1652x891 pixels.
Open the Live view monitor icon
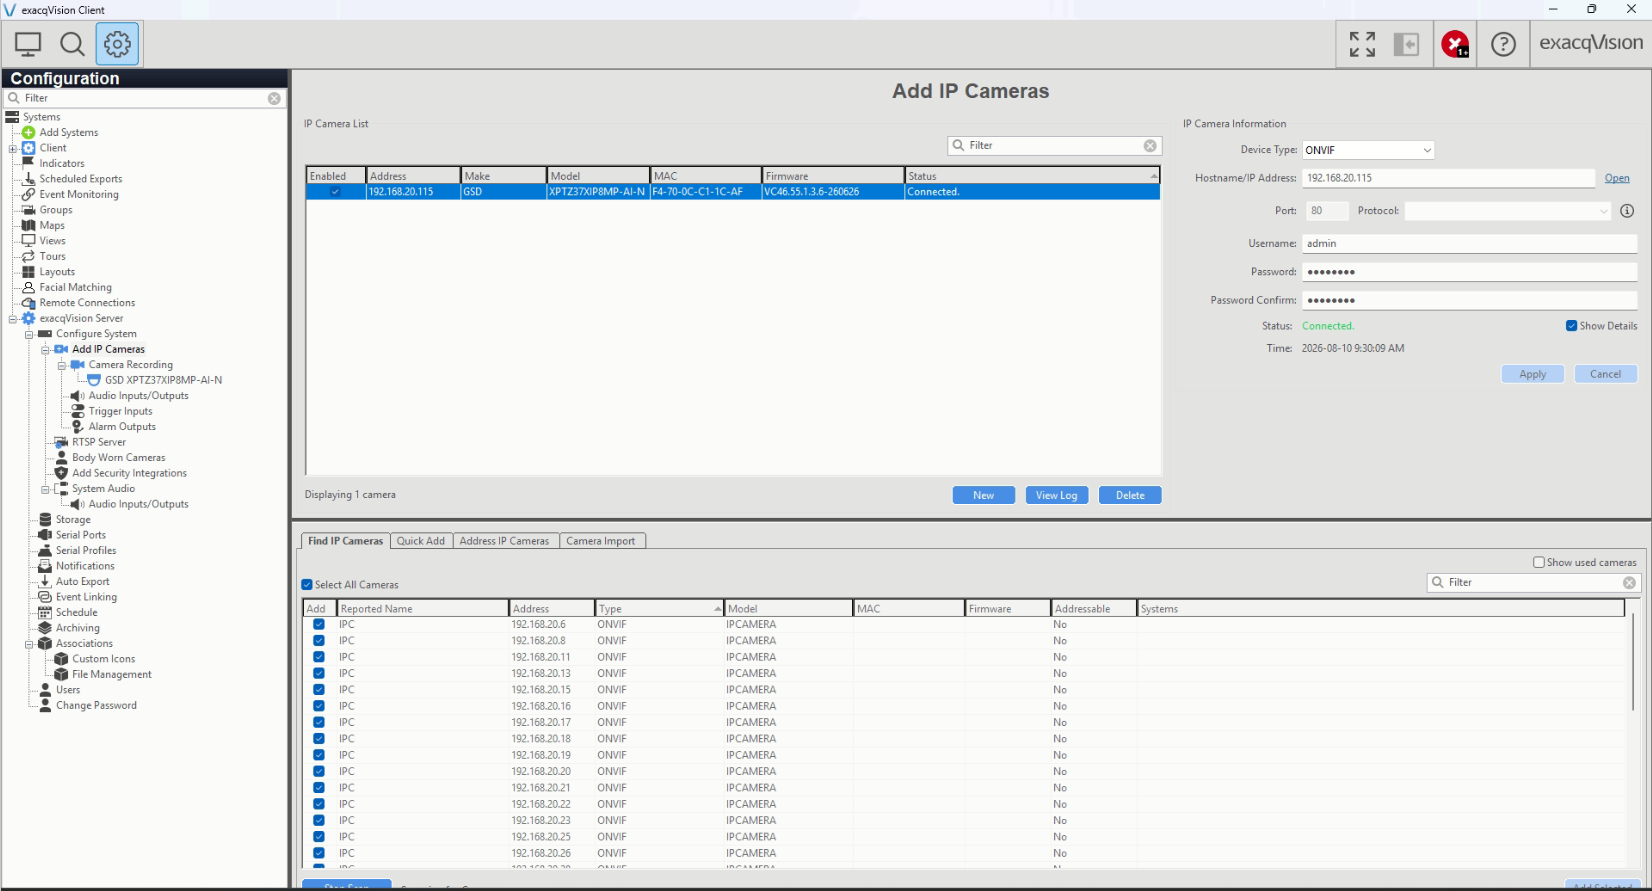(28, 44)
